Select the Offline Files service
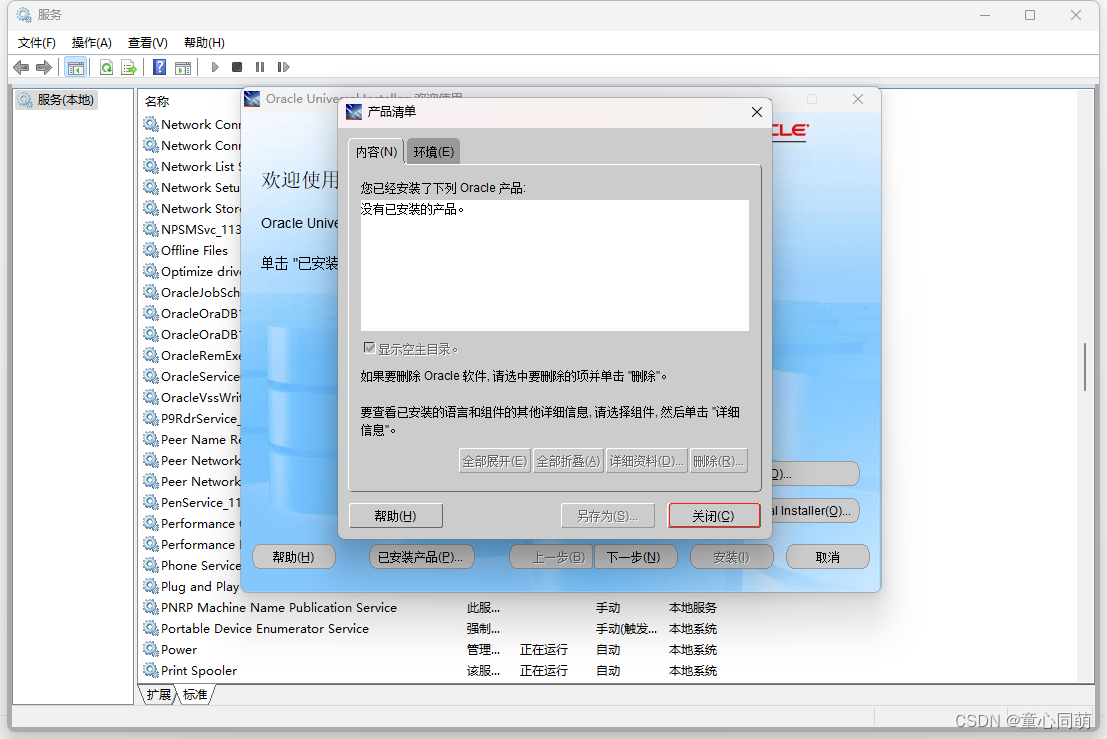Viewport: 1107px width, 739px height. [x=194, y=251]
